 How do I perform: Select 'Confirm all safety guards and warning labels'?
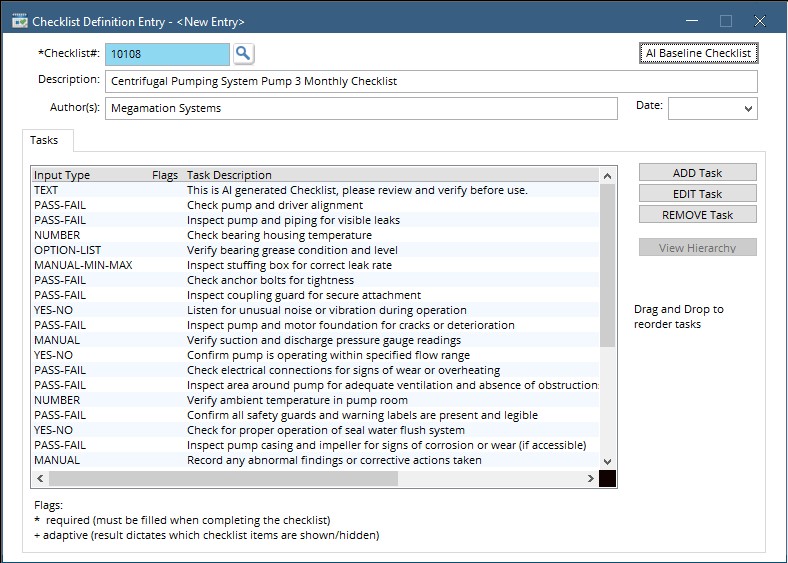[316, 415]
